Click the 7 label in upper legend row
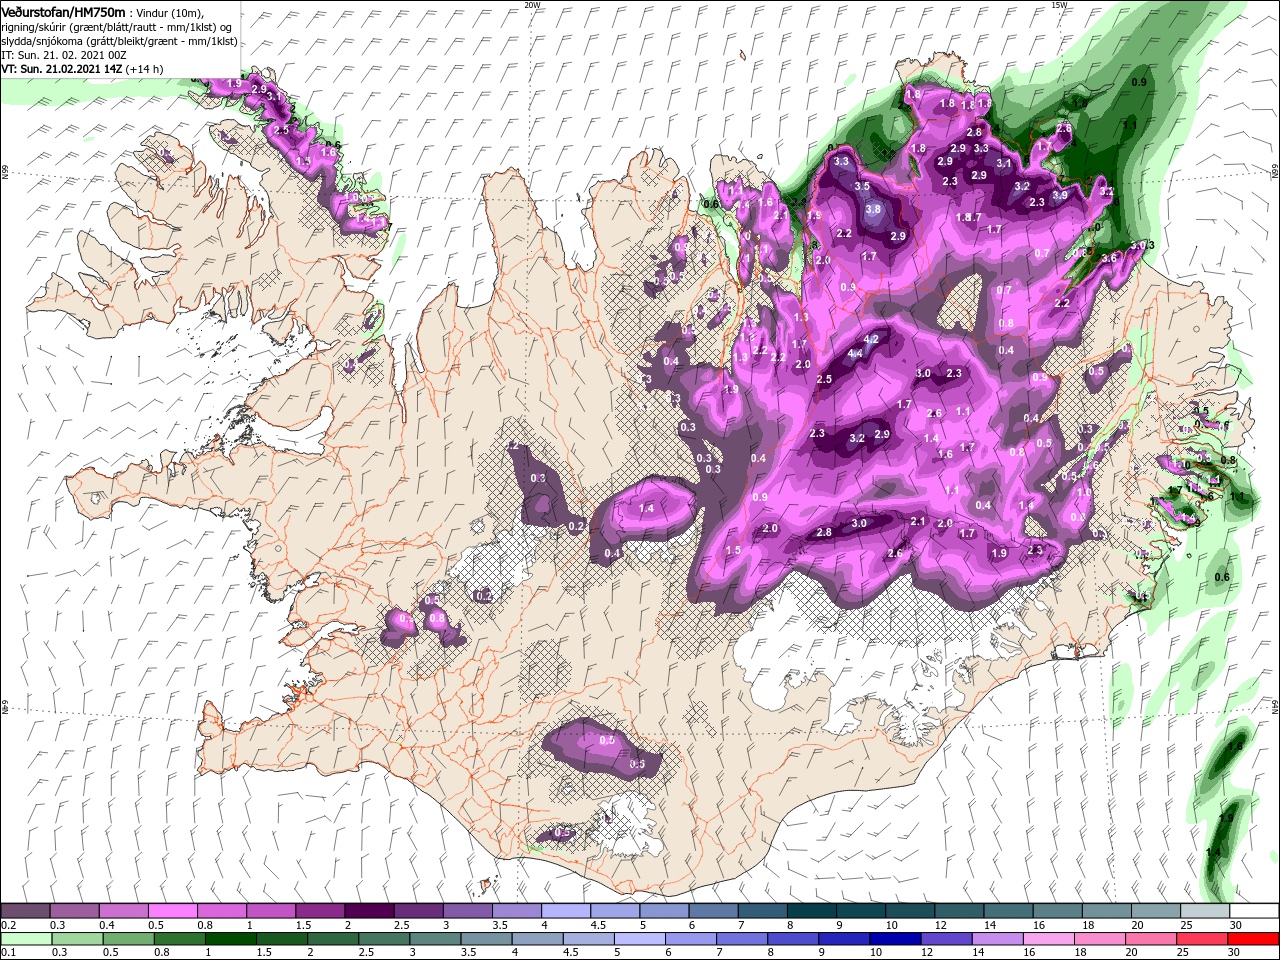The width and height of the screenshot is (1280, 960). click(741, 925)
